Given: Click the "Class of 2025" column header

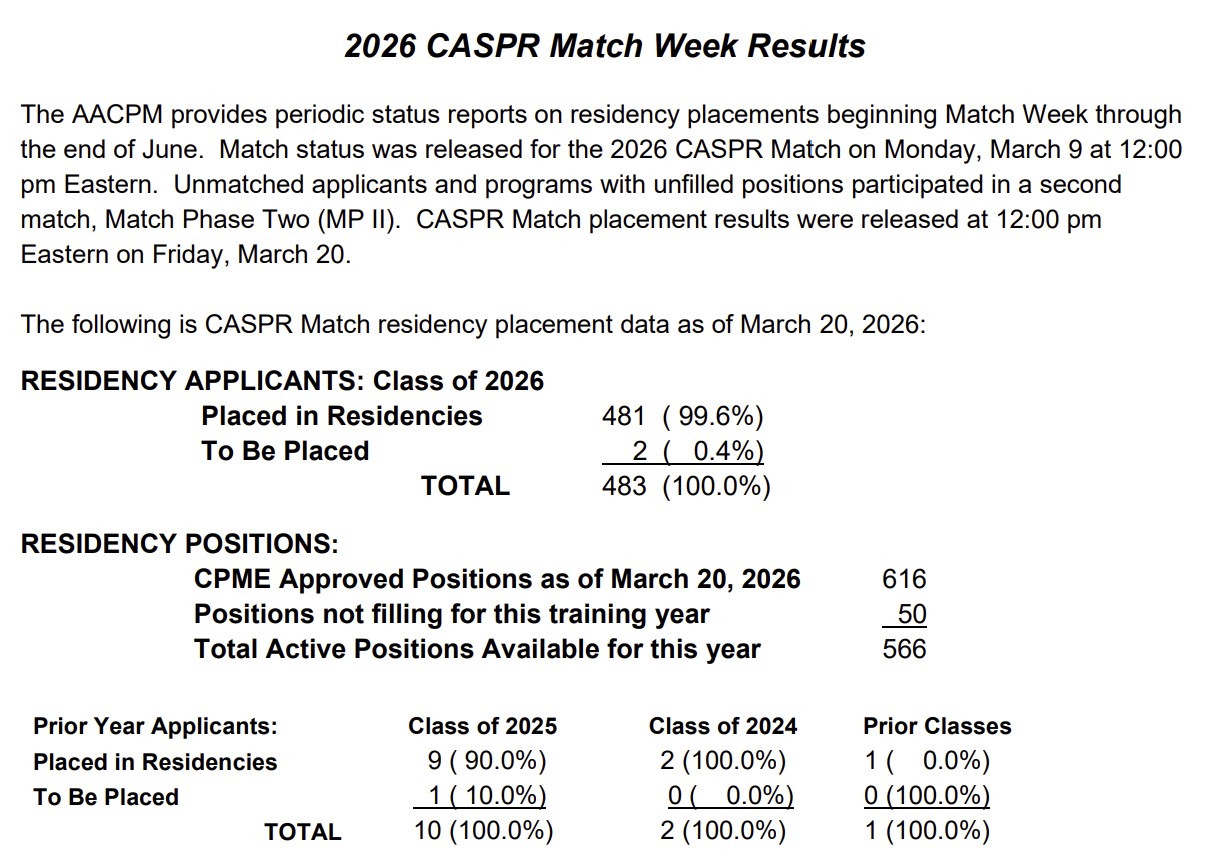Looking at the screenshot, I should coord(482,726).
